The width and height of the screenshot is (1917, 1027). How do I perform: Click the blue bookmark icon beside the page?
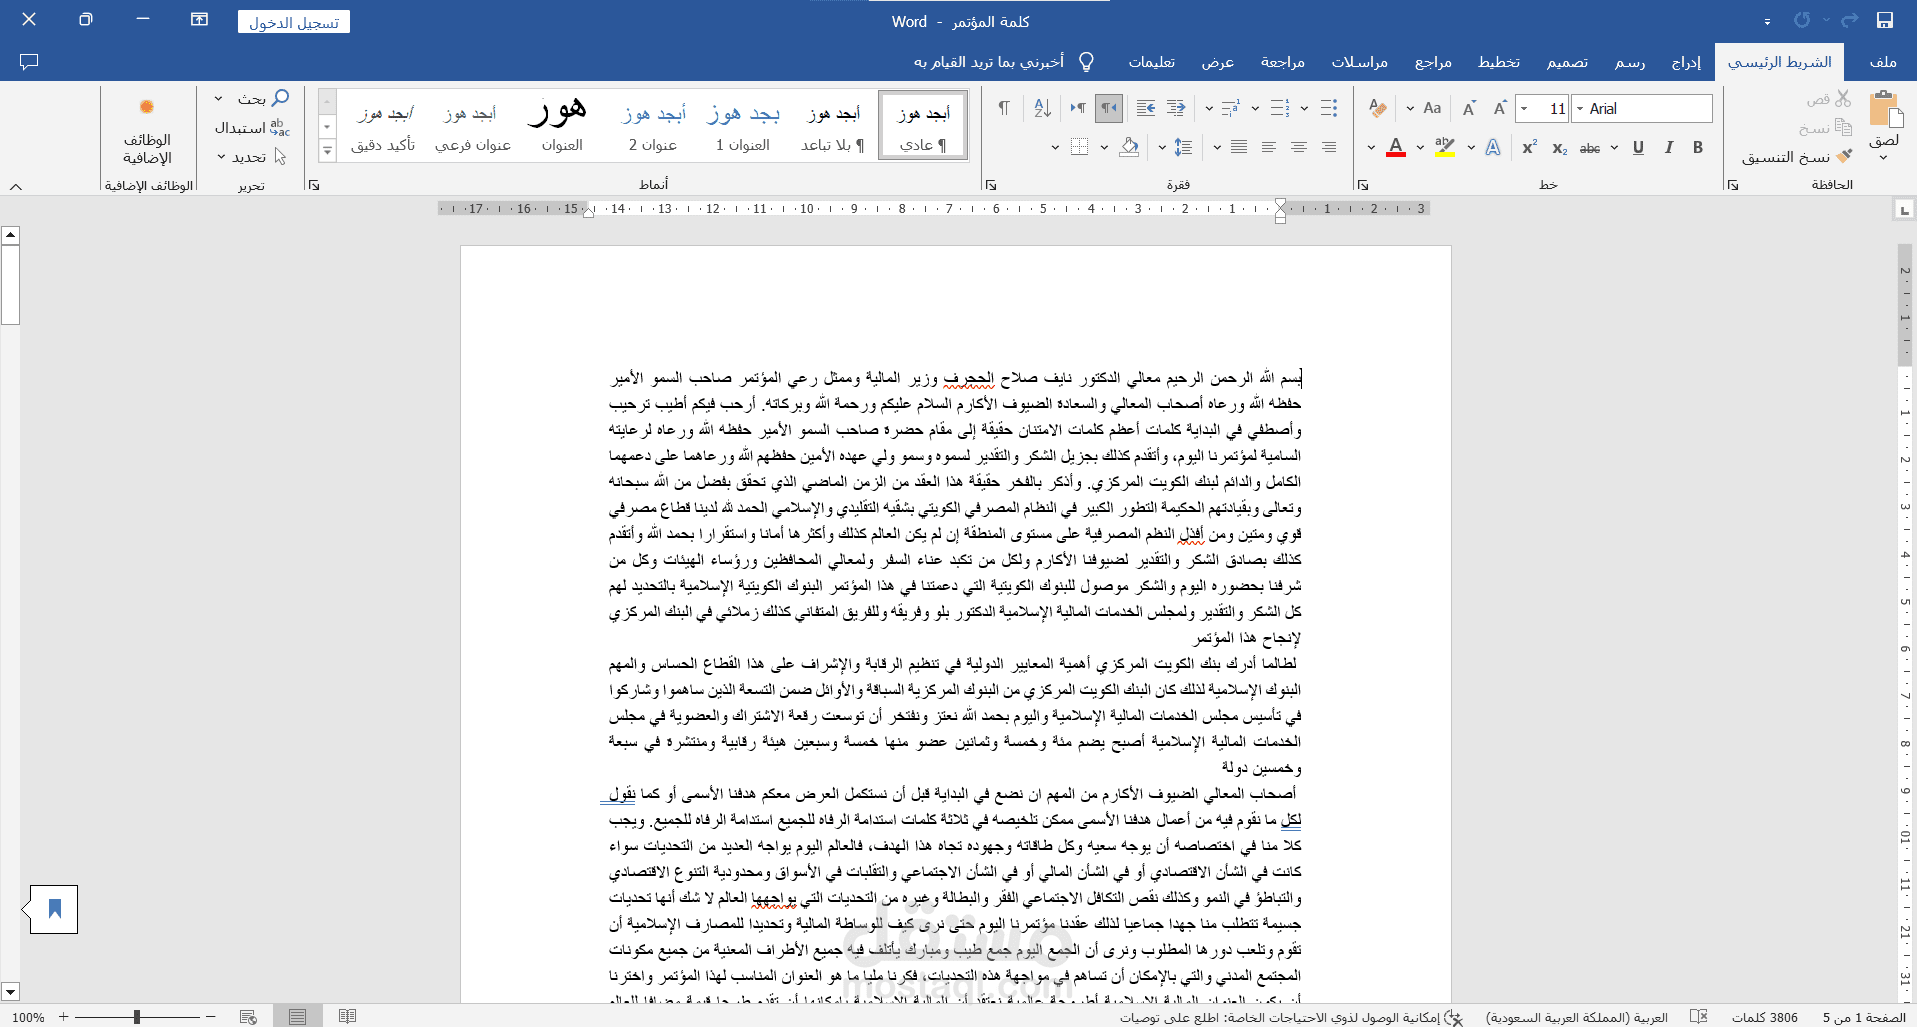point(54,909)
